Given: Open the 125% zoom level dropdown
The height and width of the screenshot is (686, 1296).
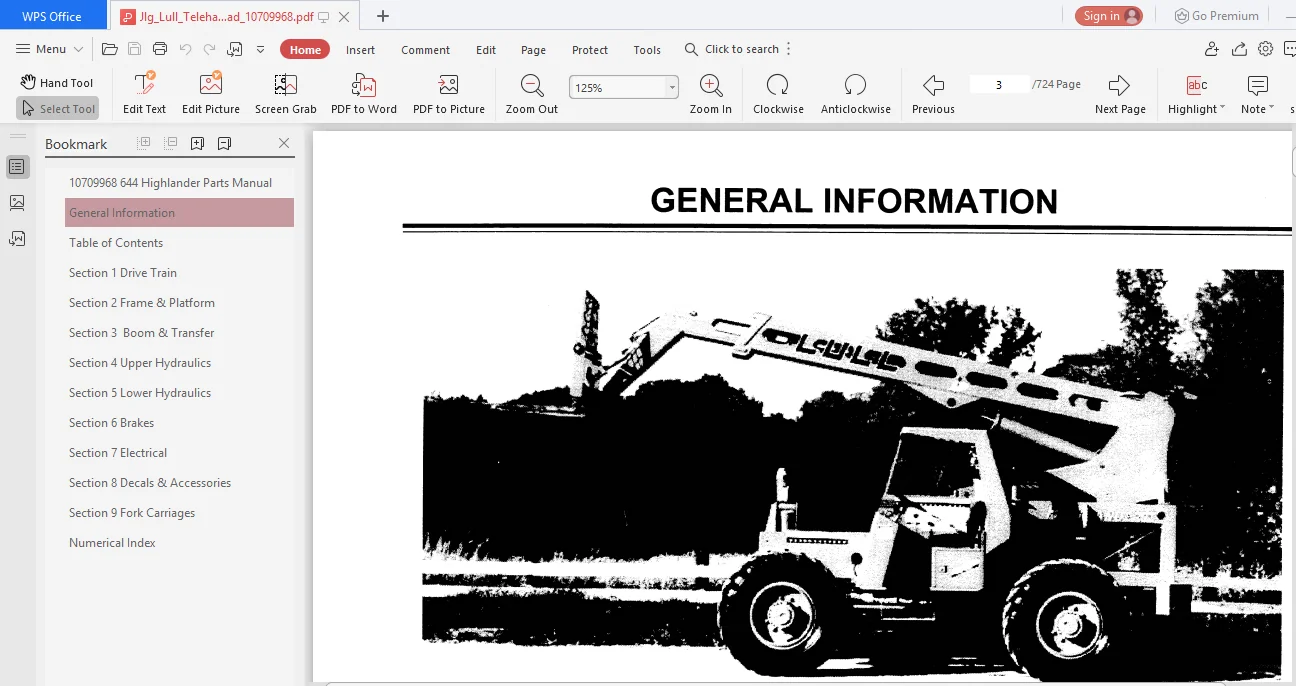Looking at the screenshot, I should [672, 88].
